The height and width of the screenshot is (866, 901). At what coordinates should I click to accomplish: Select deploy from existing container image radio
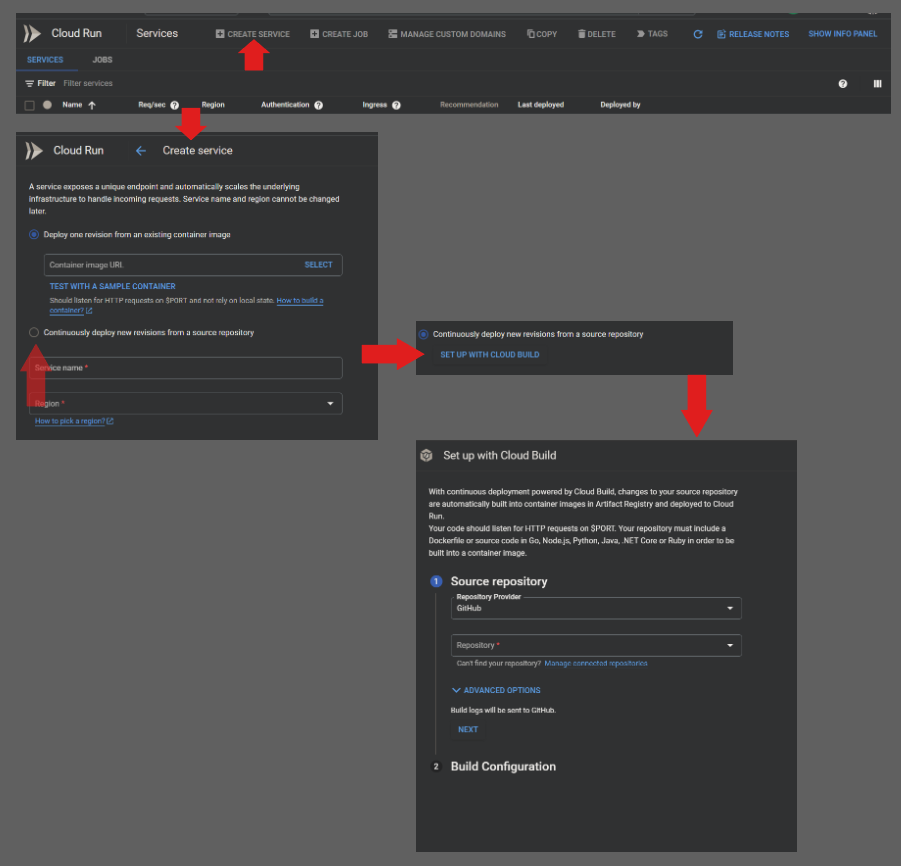pos(34,234)
